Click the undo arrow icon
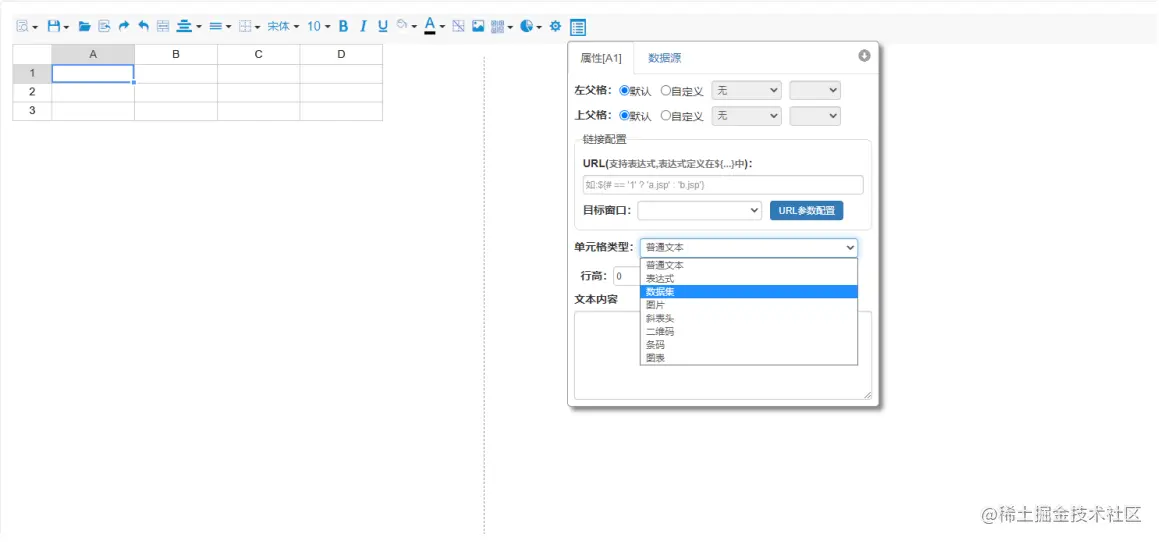The height and width of the screenshot is (542, 1159). point(143,26)
